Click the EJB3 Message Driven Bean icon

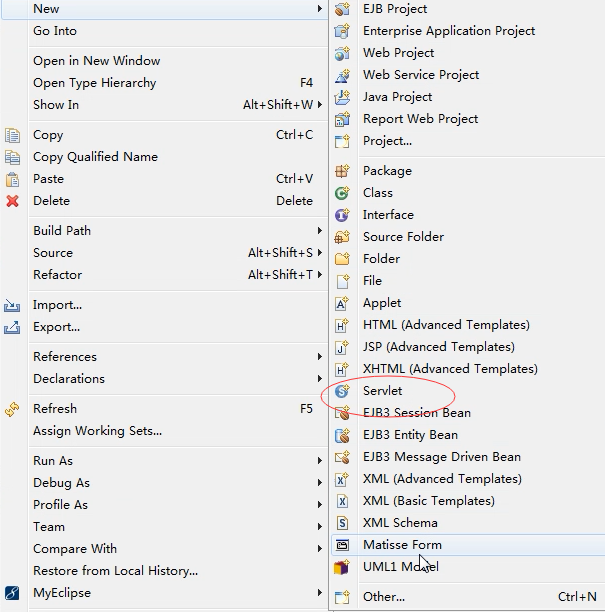342,457
